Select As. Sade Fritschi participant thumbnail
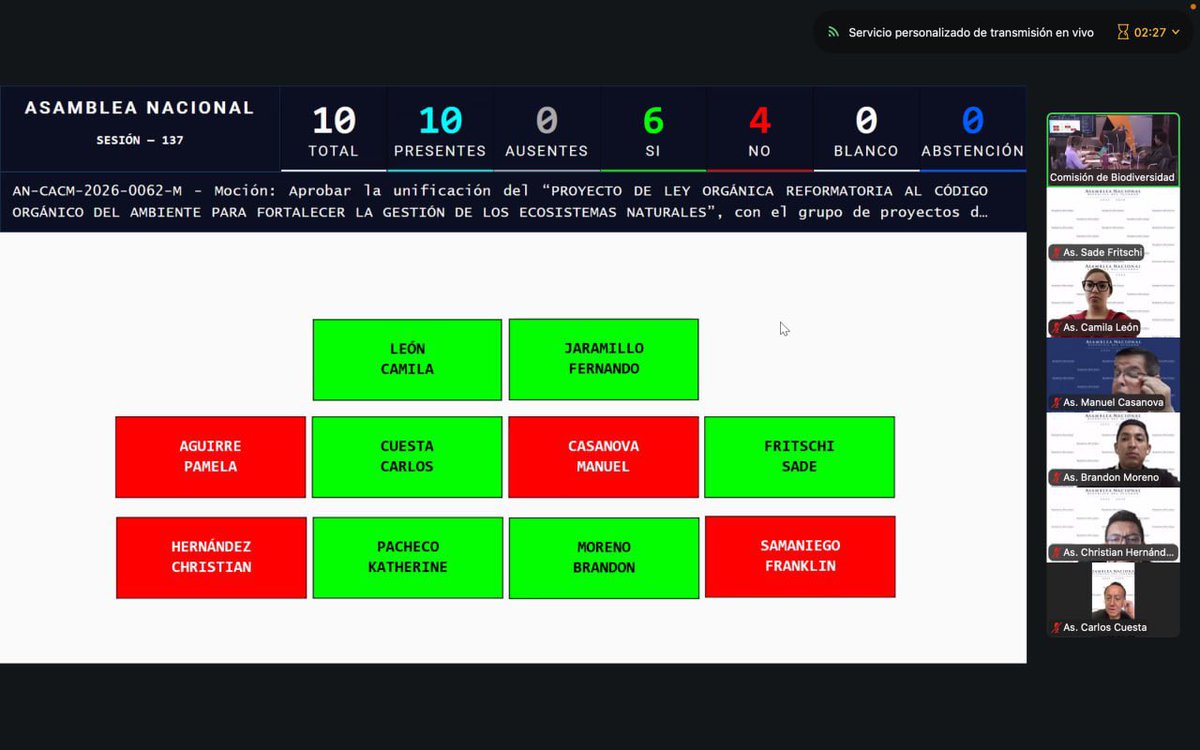1200x750 pixels. click(x=1113, y=224)
